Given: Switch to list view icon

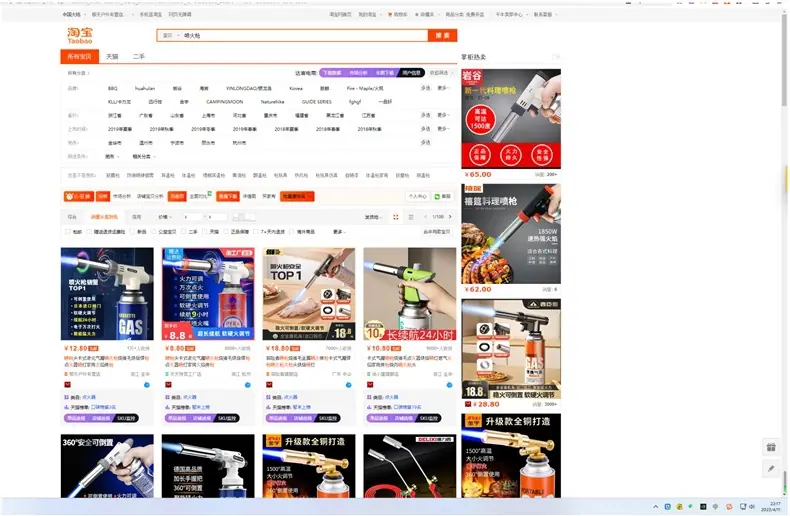Looking at the screenshot, I should click(x=411, y=217).
